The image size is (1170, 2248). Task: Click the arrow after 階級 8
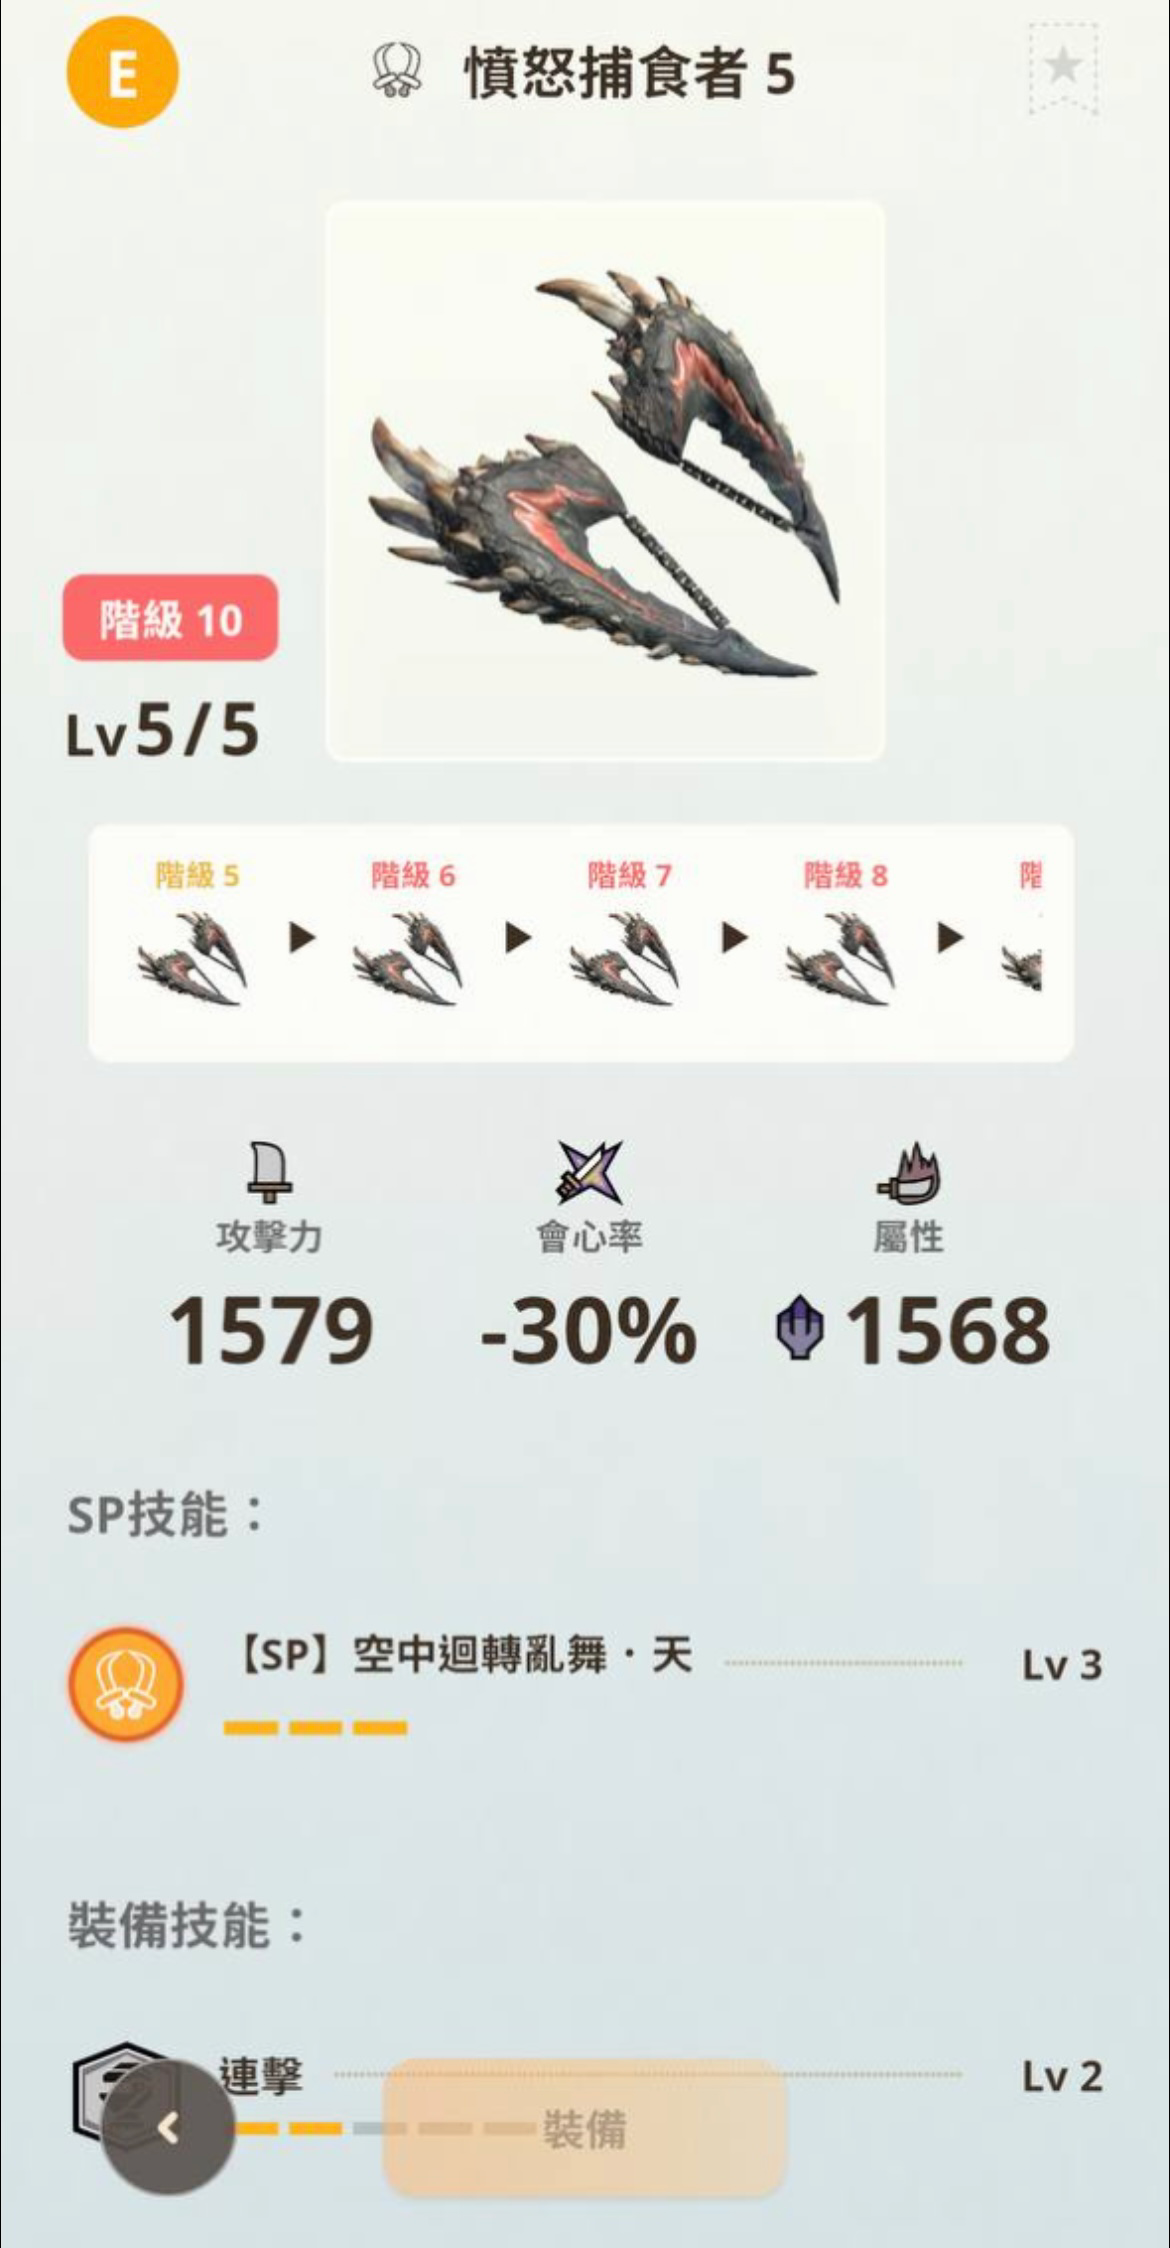coord(951,938)
